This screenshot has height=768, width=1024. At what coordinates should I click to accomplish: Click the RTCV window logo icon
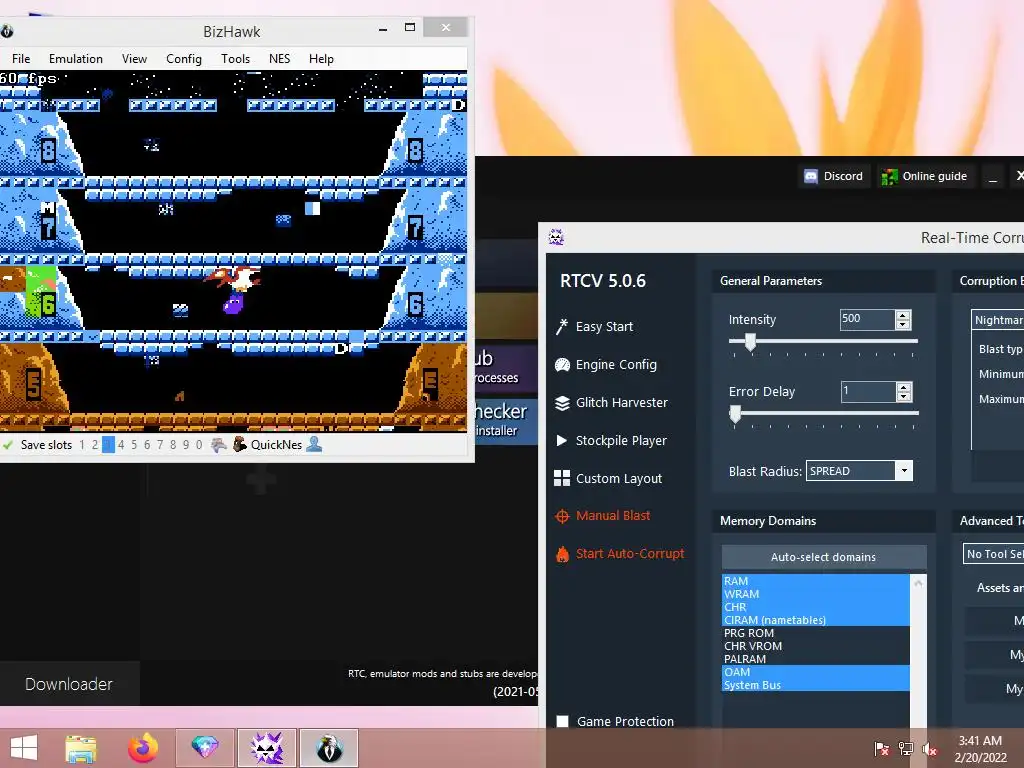556,237
